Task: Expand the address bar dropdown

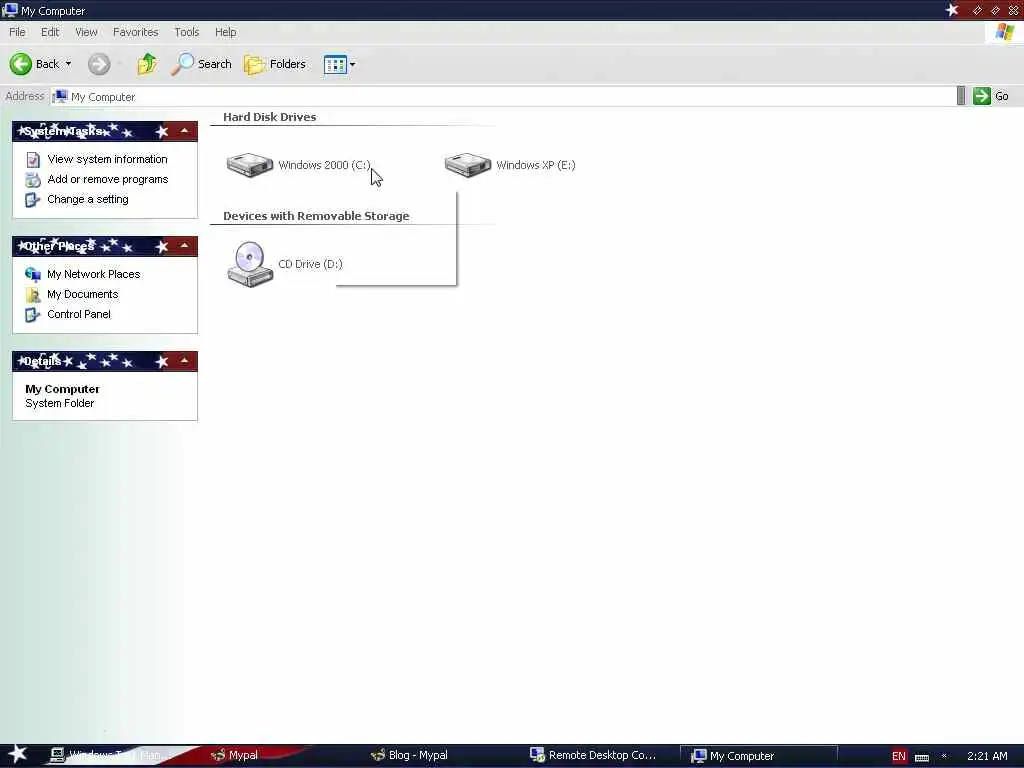Action: [x=961, y=96]
